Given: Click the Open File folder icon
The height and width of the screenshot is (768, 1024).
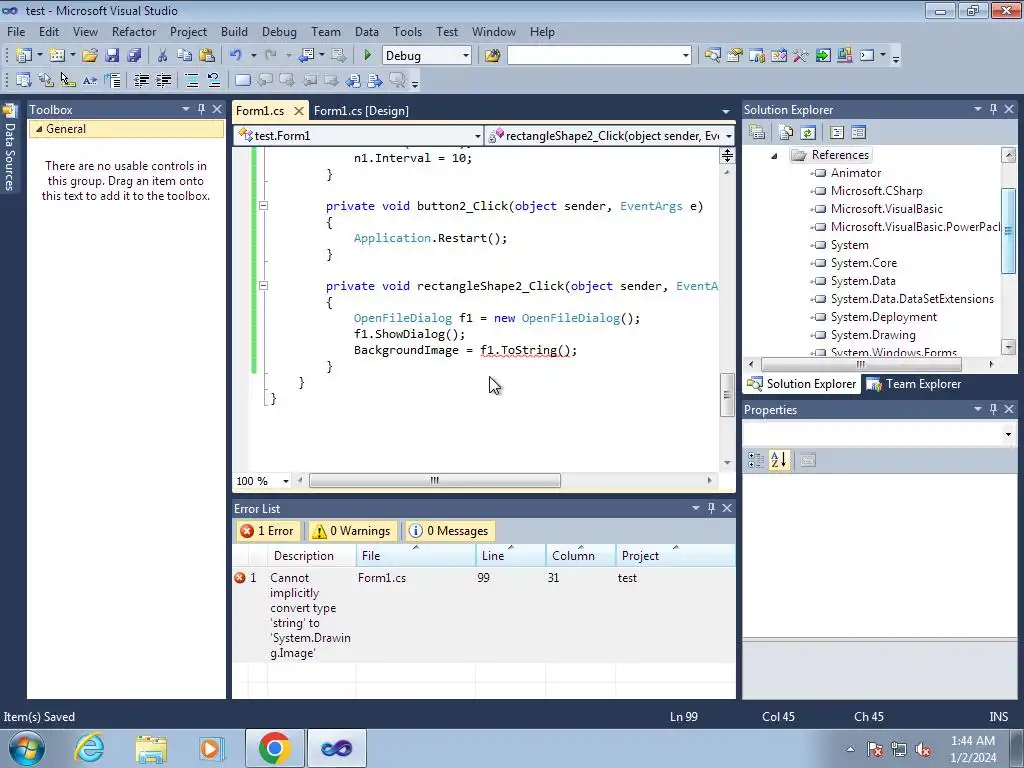Looking at the screenshot, I should coord(90,56).
